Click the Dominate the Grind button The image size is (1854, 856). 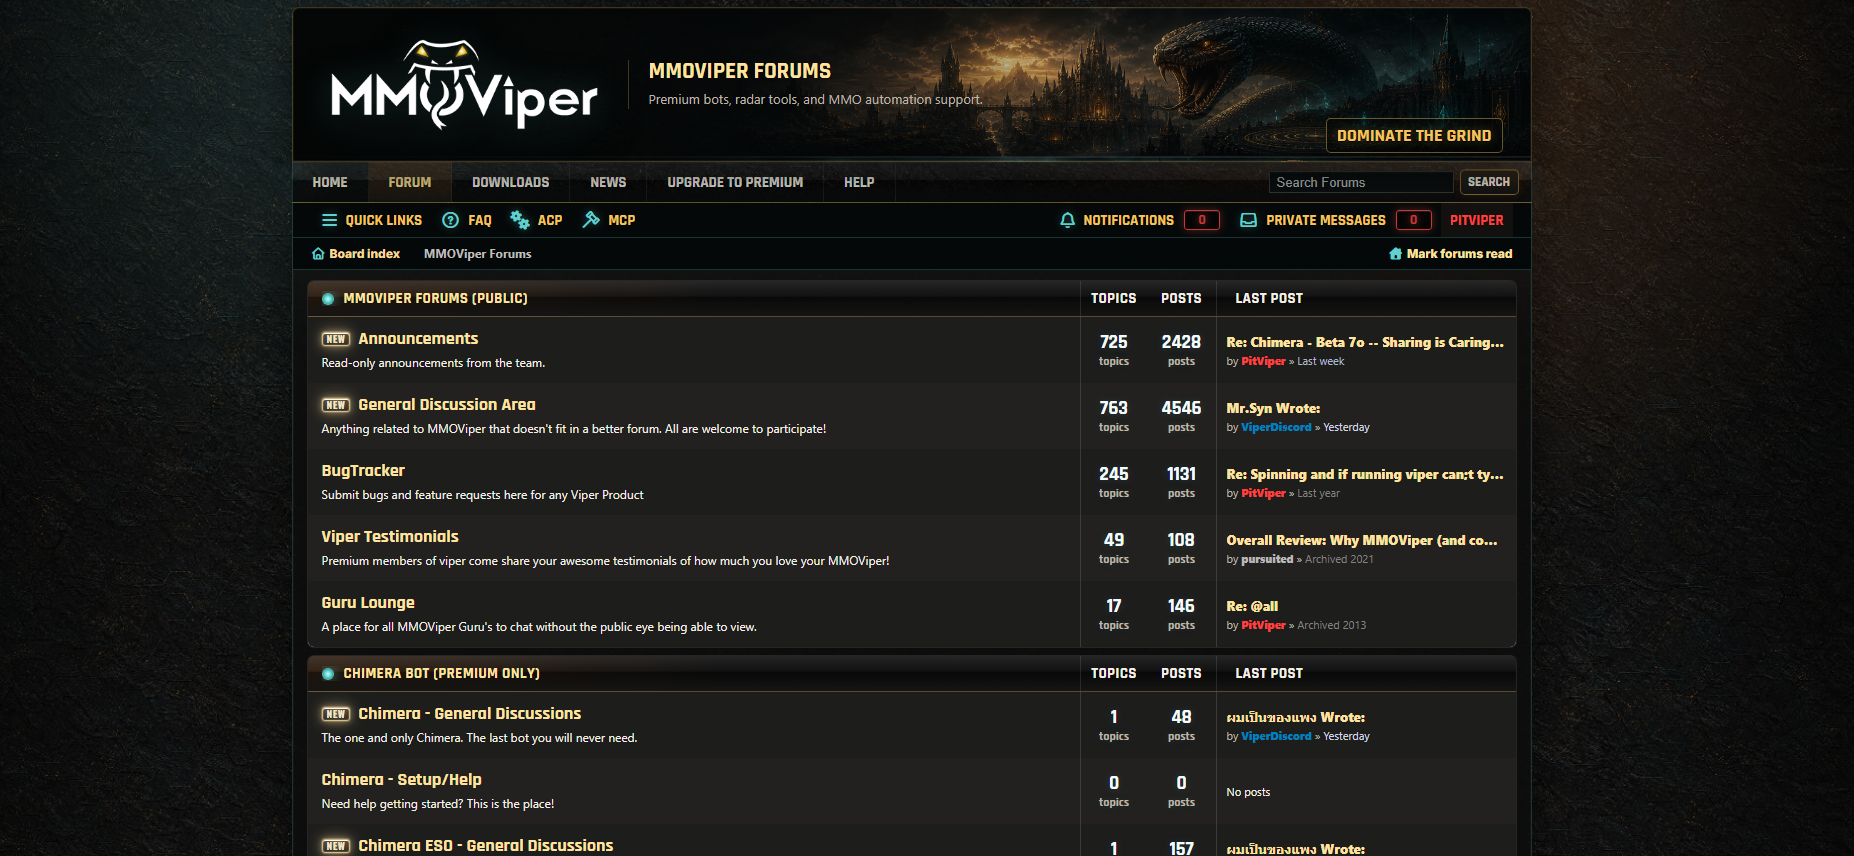coord(1414,136)
